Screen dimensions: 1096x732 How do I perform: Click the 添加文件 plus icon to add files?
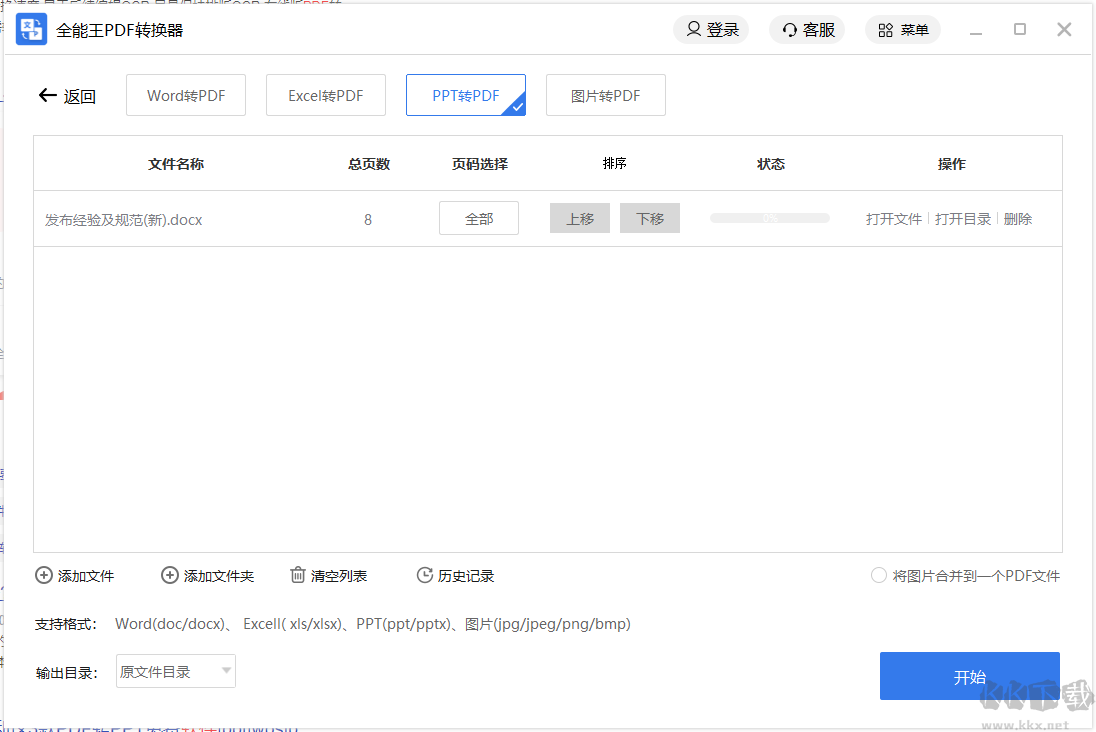44,575
